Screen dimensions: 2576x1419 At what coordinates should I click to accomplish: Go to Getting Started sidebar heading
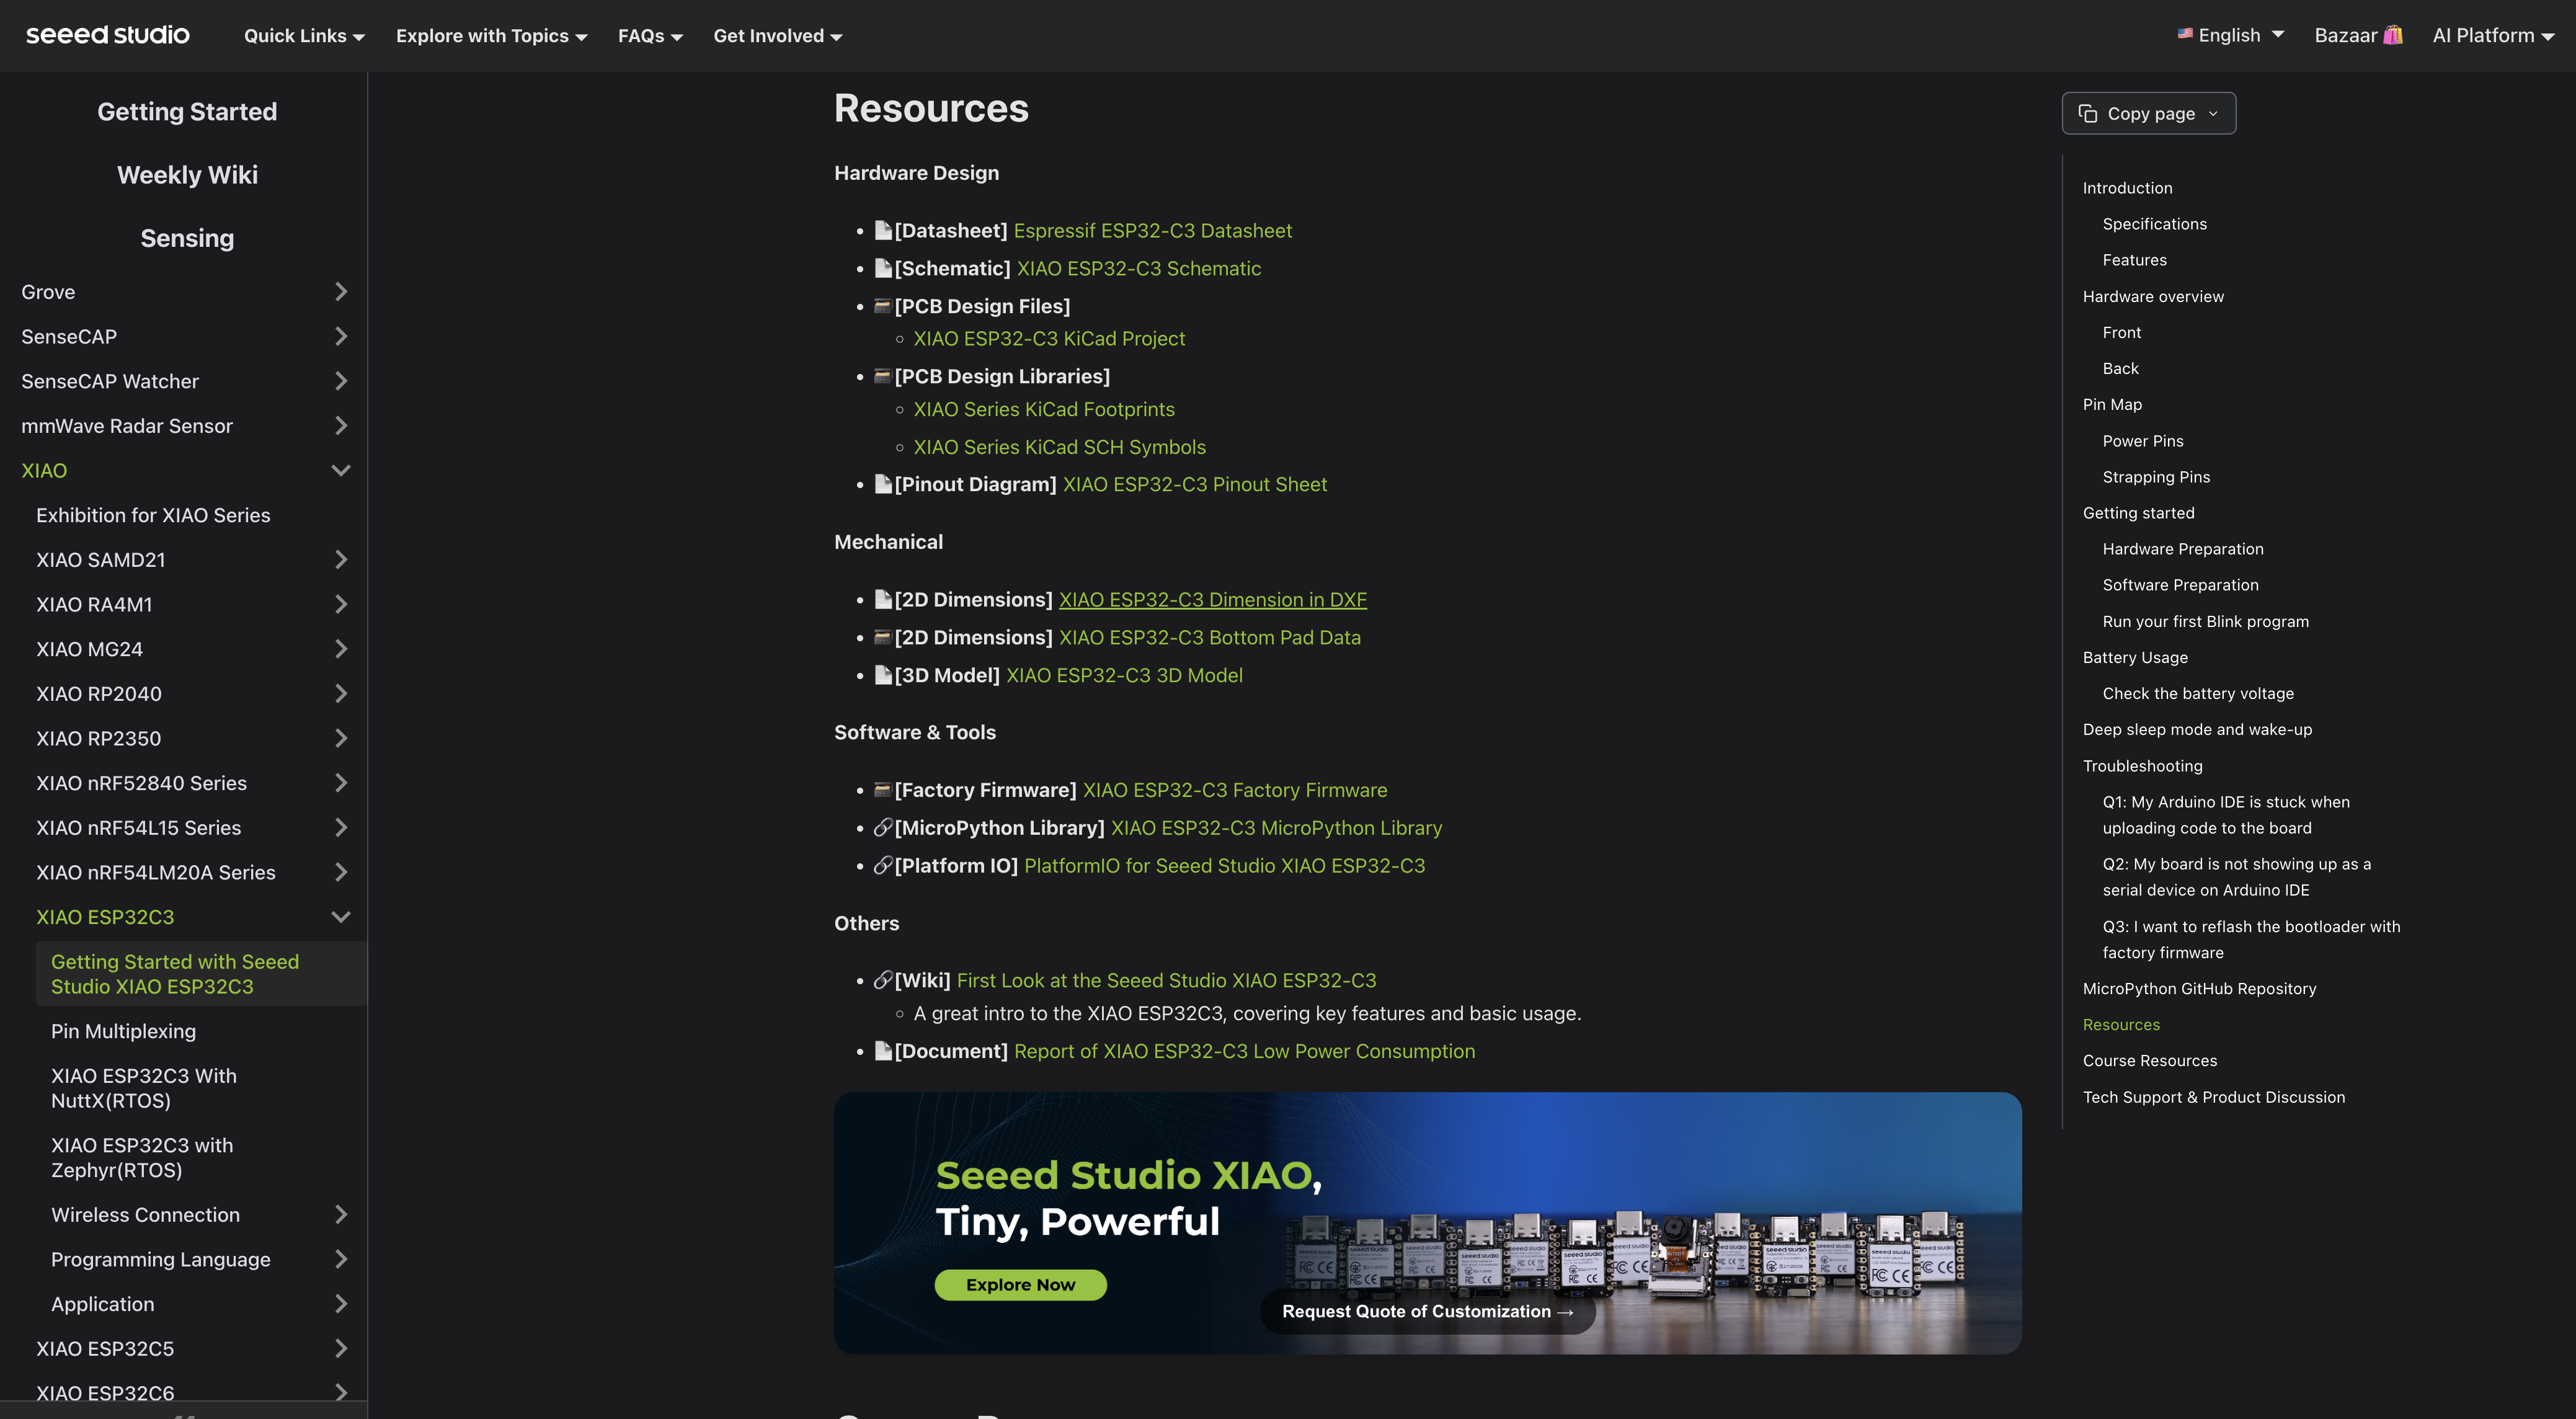click(x=187, y=111)
